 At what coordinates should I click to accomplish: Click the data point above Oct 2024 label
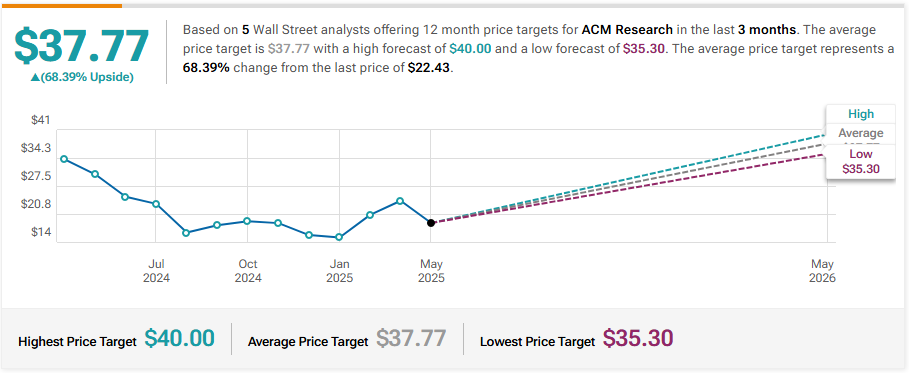click(x=247, y=221)
